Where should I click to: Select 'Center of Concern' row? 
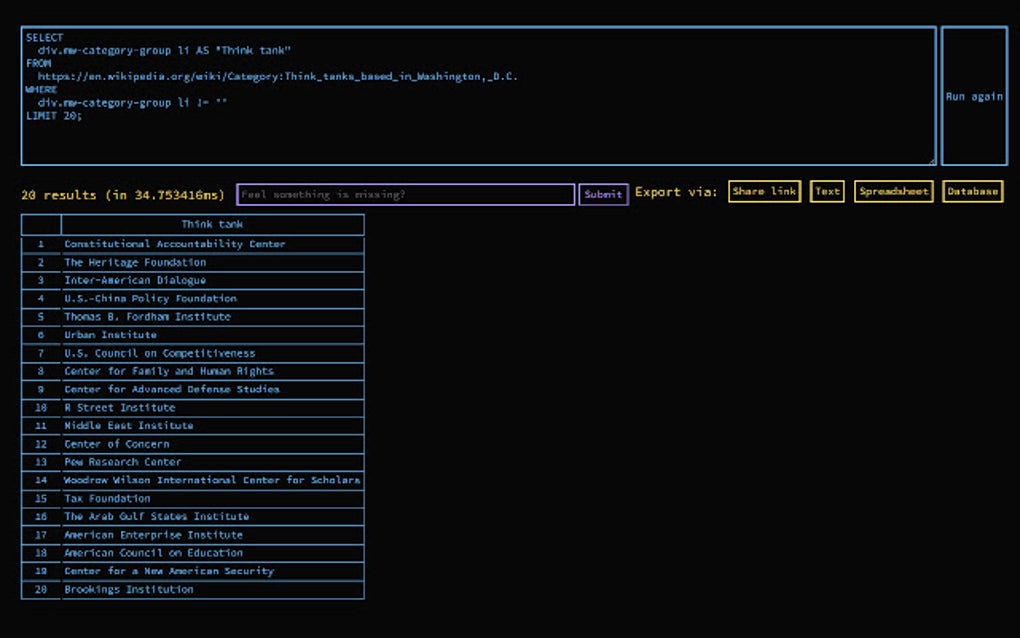pyautogui.click(x=193, y=444)
